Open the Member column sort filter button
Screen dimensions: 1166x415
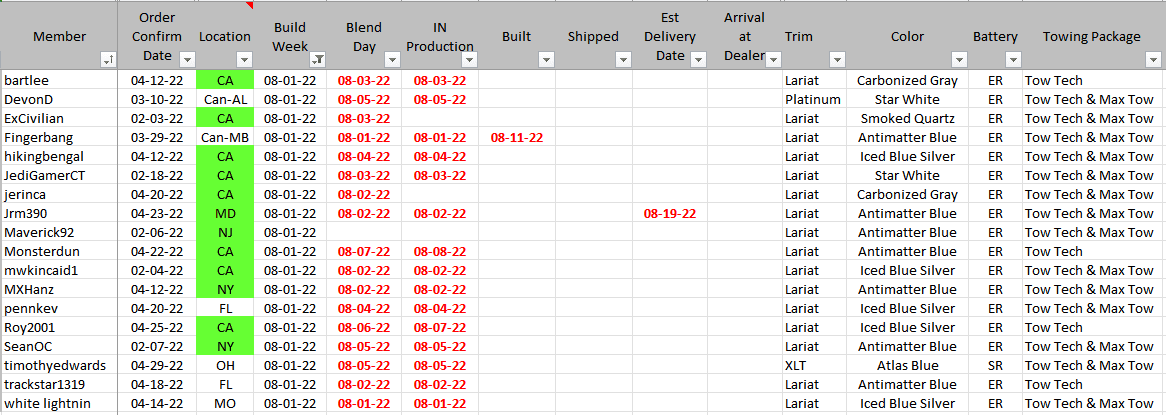tap(107, 60)
